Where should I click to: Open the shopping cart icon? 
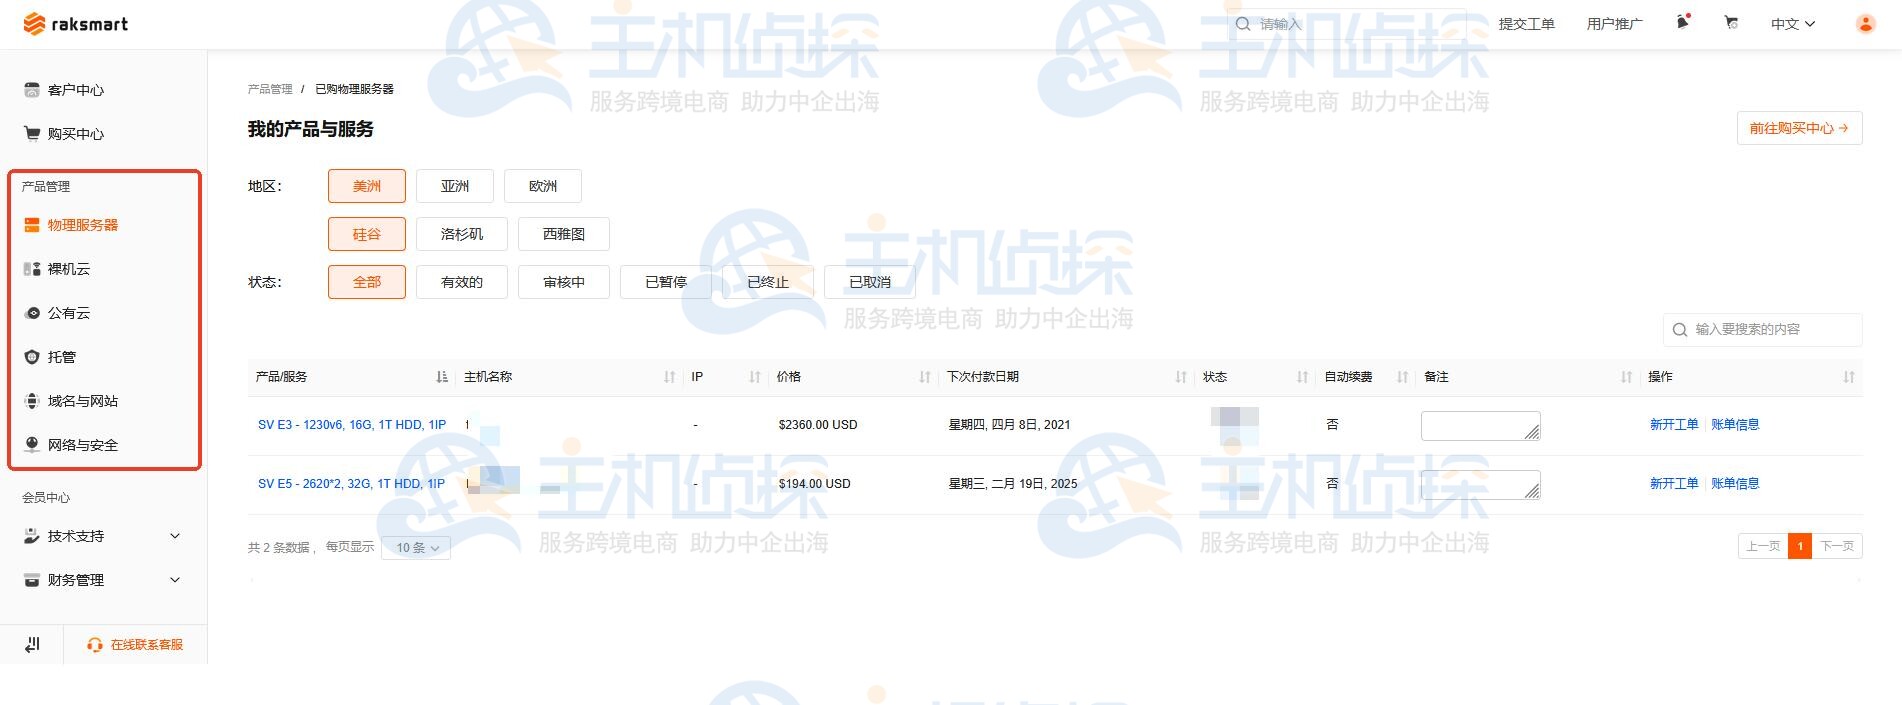[1731, 23]
